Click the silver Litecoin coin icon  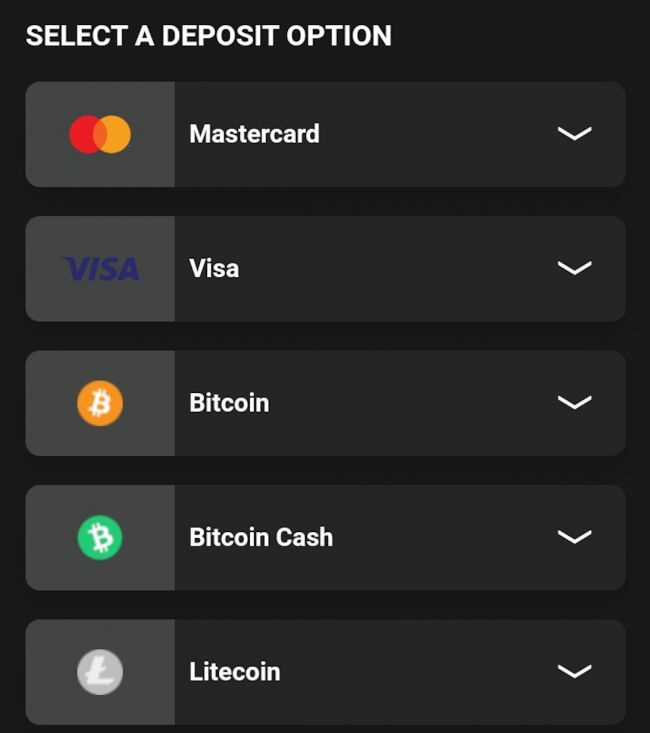coord(100,672)
